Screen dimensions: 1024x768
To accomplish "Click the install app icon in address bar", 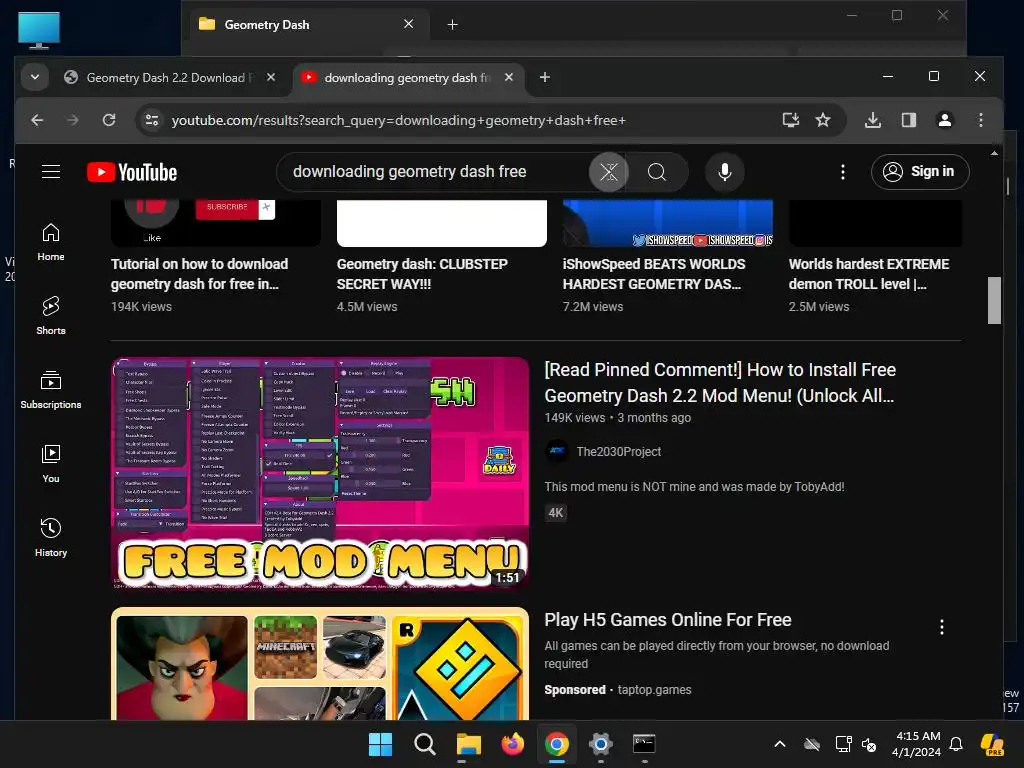I will pyautogui.click(x=791, y=120).
